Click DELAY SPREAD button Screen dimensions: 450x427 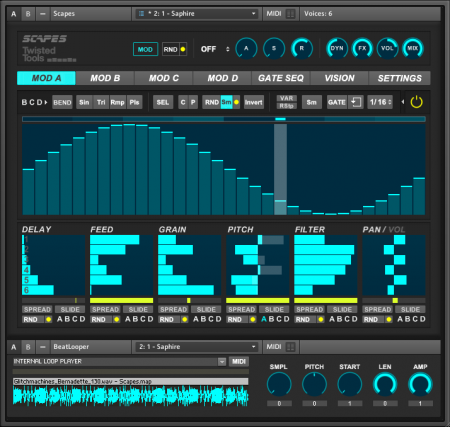pyautogui.click(x=37, y=309)
